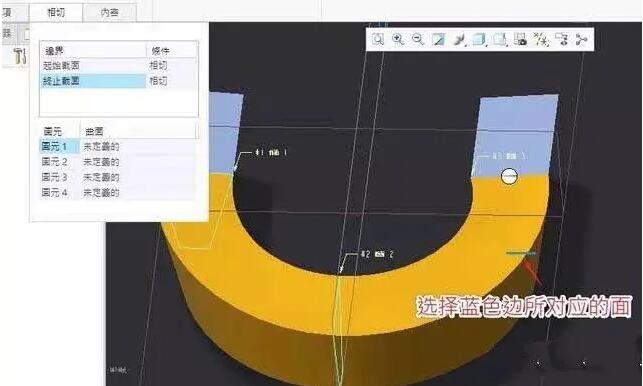Open the display style cube icon
The width and height of the screenshot is (643, 386).
tap(479, 39)
